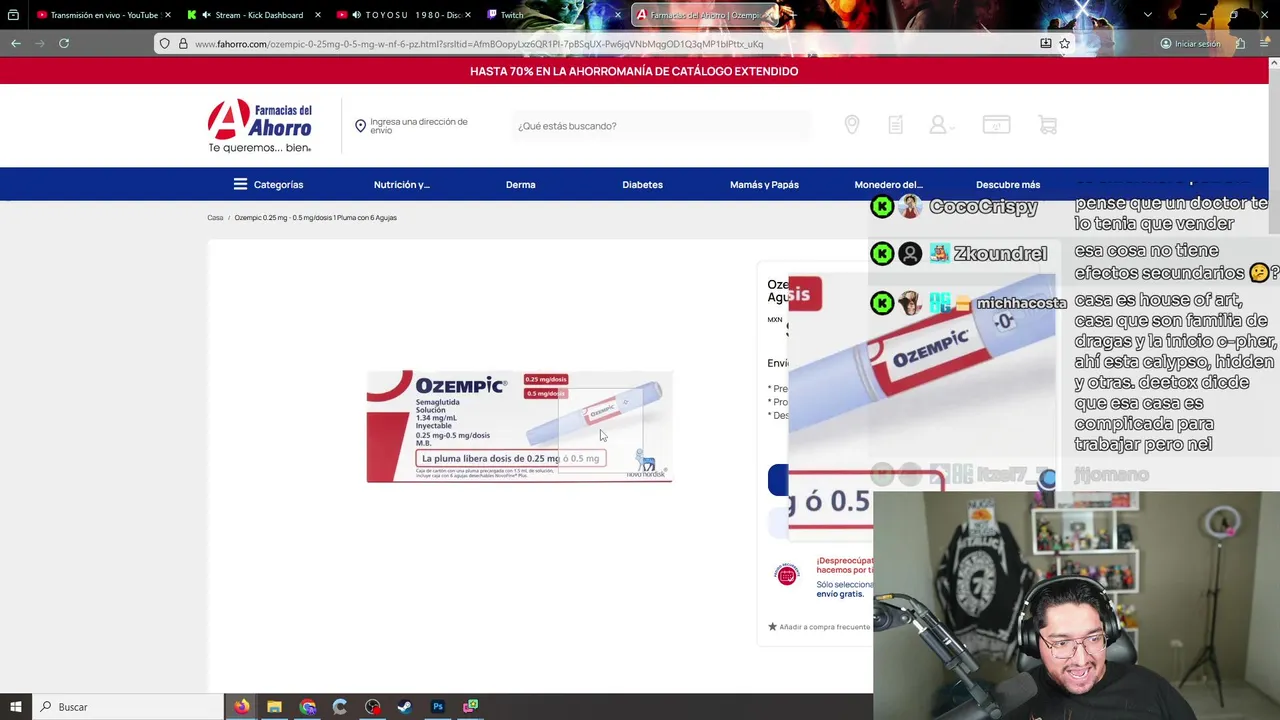Open the Monedero del... menu
Screen dimensions: 1280x720
coord(888,184)
